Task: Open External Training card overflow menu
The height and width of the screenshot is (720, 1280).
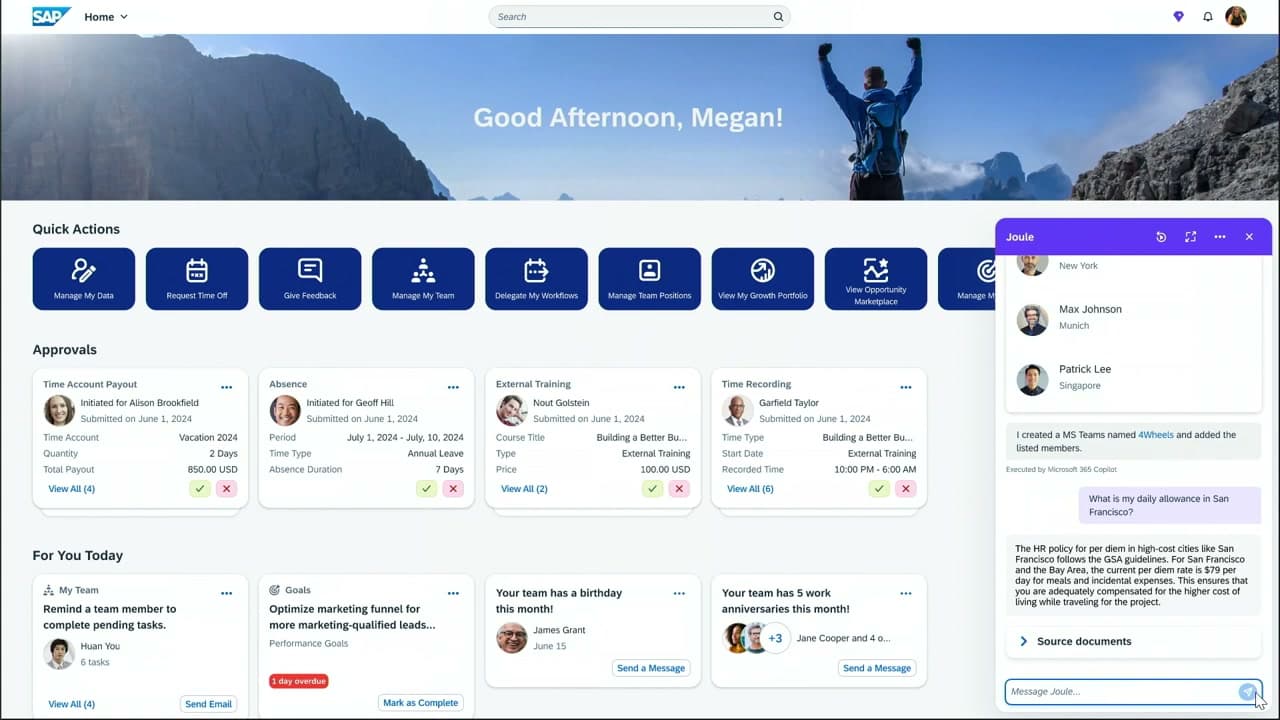Action: pos(679,387)
